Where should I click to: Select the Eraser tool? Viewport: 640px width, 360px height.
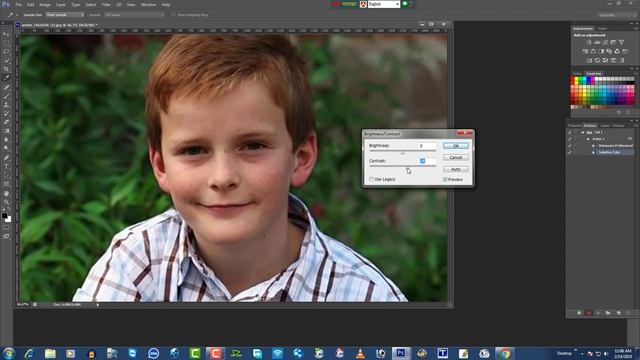(6, 122)
